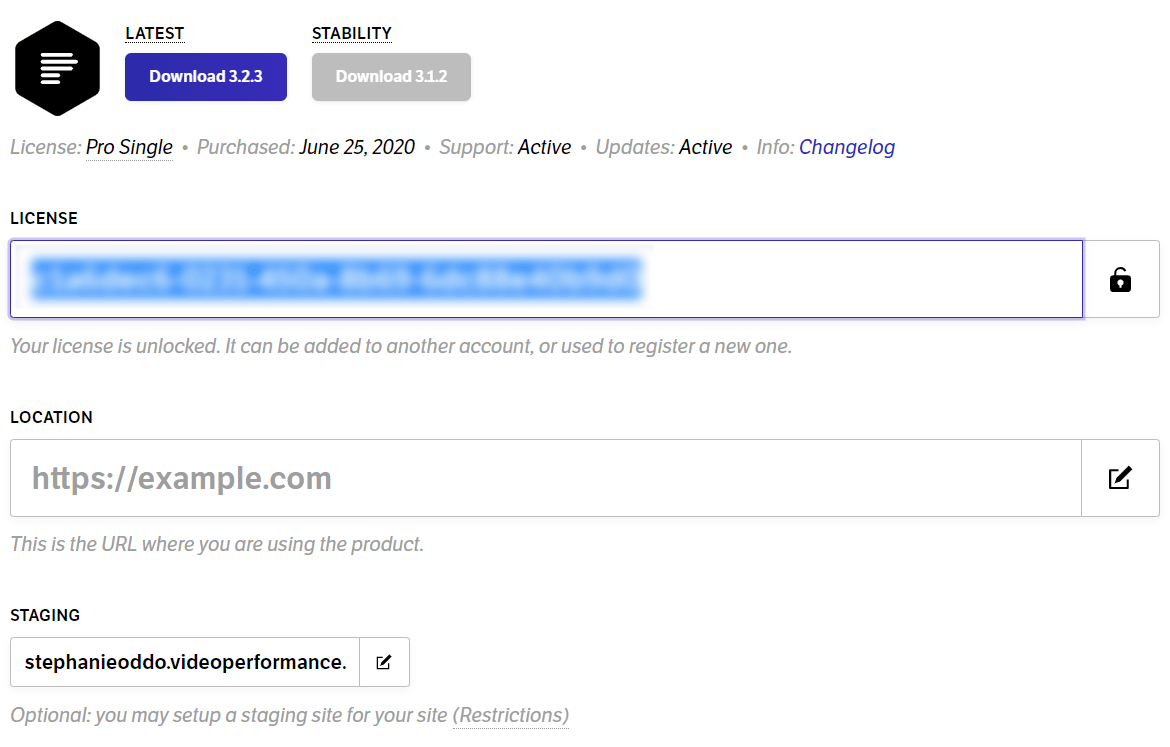Click the Support Active status text
The width and height of the screenshot is (1170, 747).
545,147
